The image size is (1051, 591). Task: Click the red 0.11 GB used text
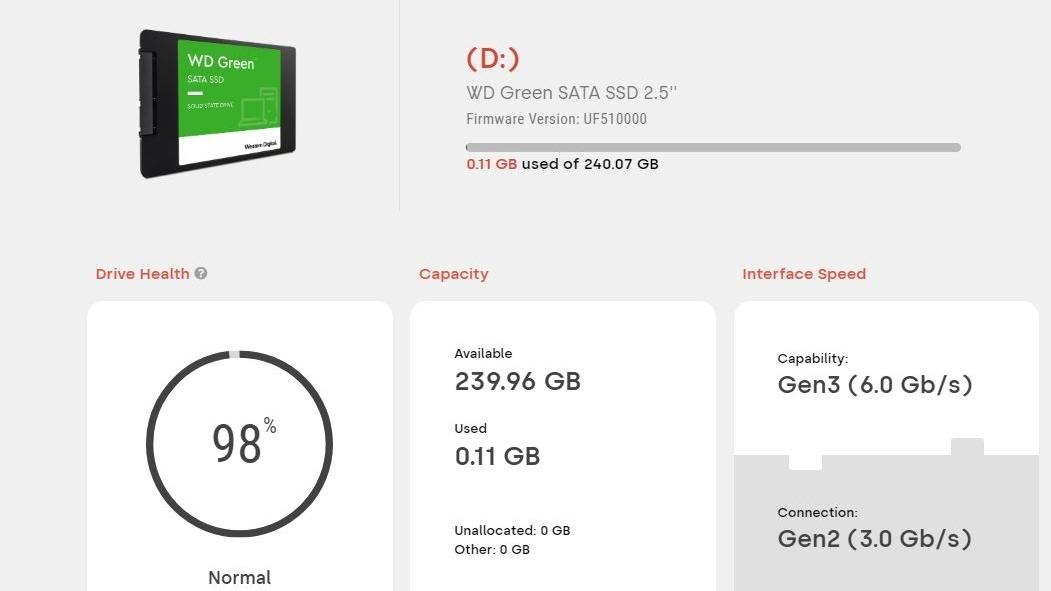click(x=491, y=164)
